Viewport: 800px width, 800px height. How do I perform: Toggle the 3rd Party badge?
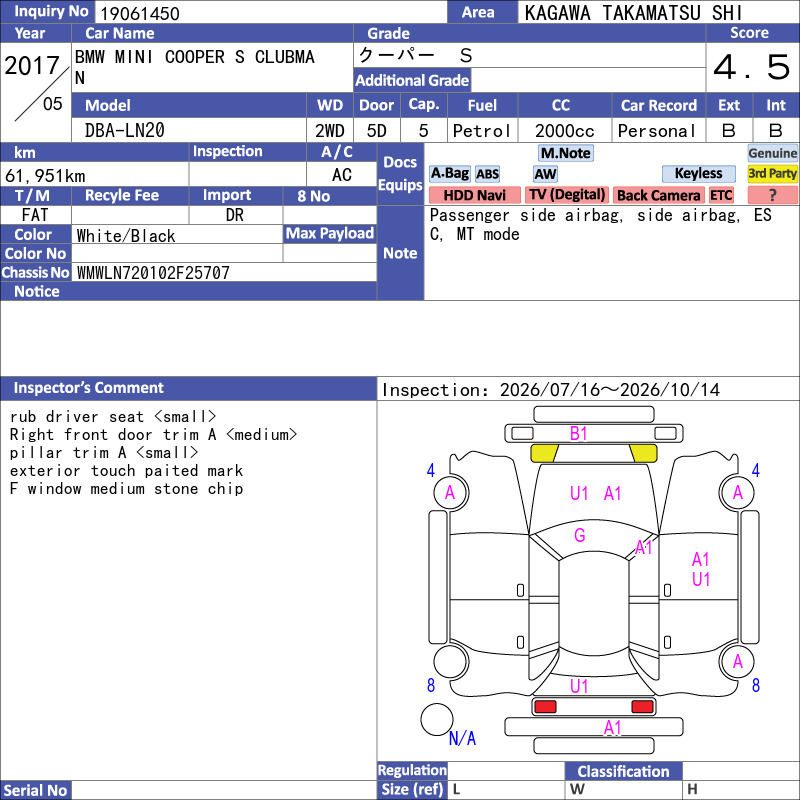tap(772, 173)
